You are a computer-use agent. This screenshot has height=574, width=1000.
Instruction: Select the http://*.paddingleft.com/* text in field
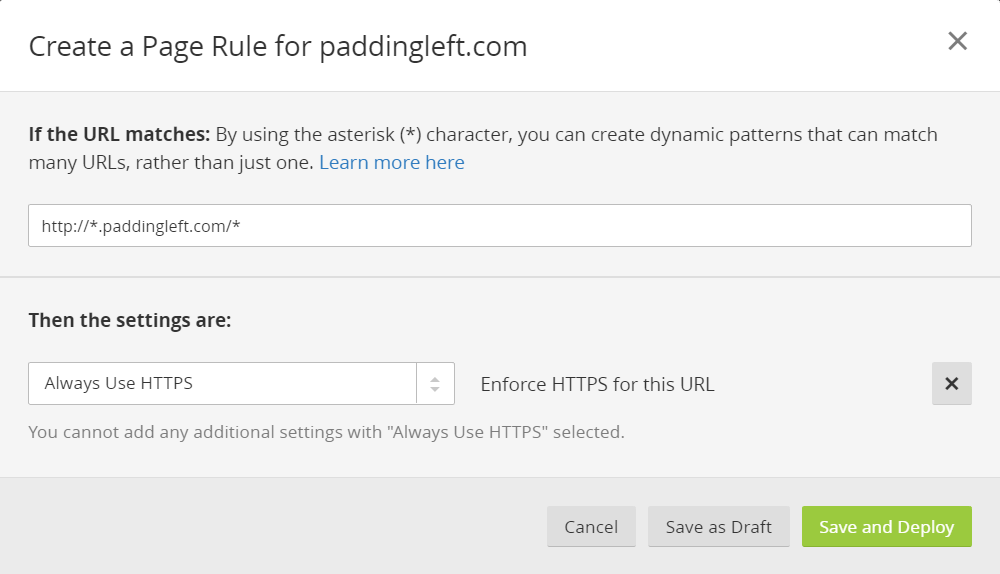(x=141, y=226)
